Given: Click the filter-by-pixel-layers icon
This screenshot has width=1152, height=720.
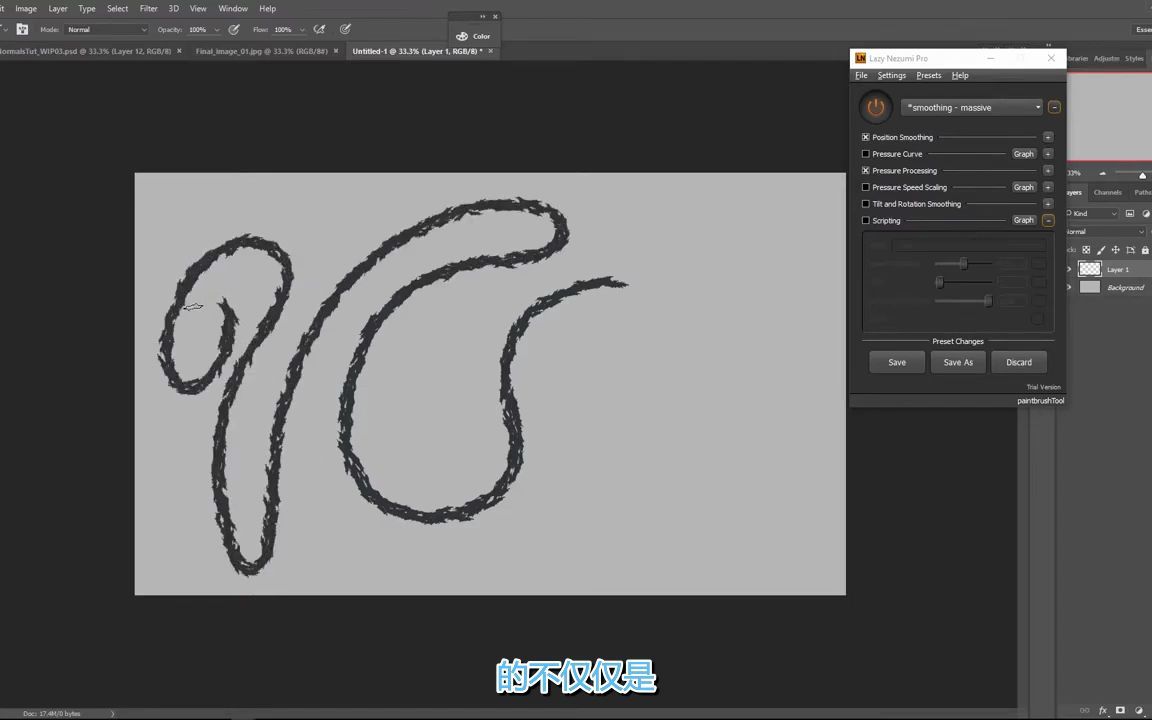Looking at the screenshot, I should (x=1130, y=213).
